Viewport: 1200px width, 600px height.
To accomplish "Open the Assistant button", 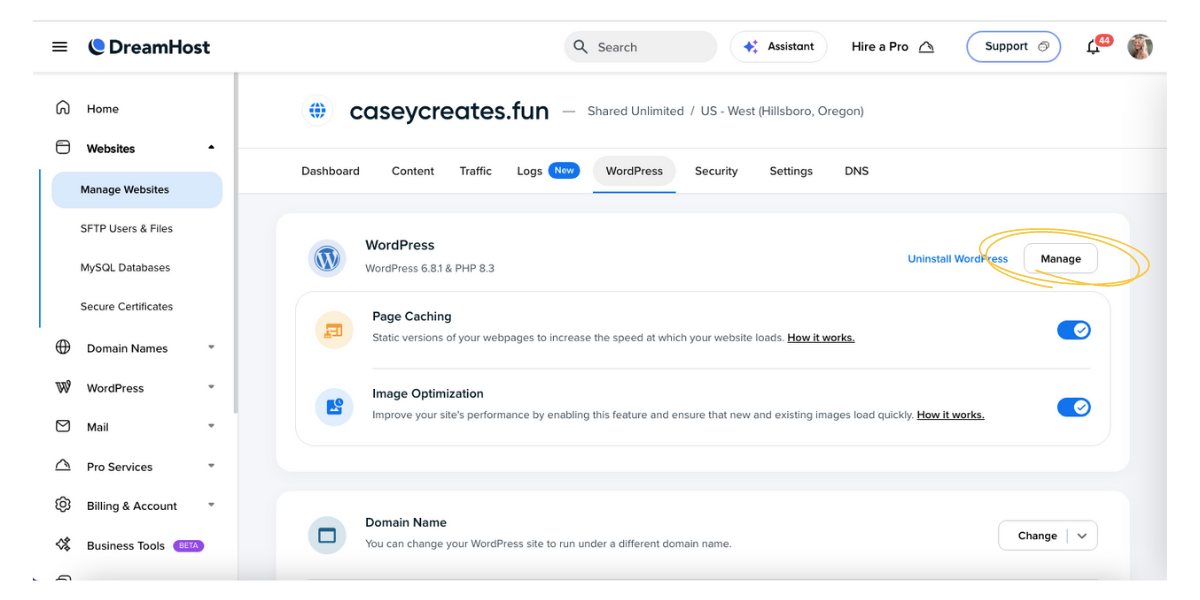I will coord(779,47).
